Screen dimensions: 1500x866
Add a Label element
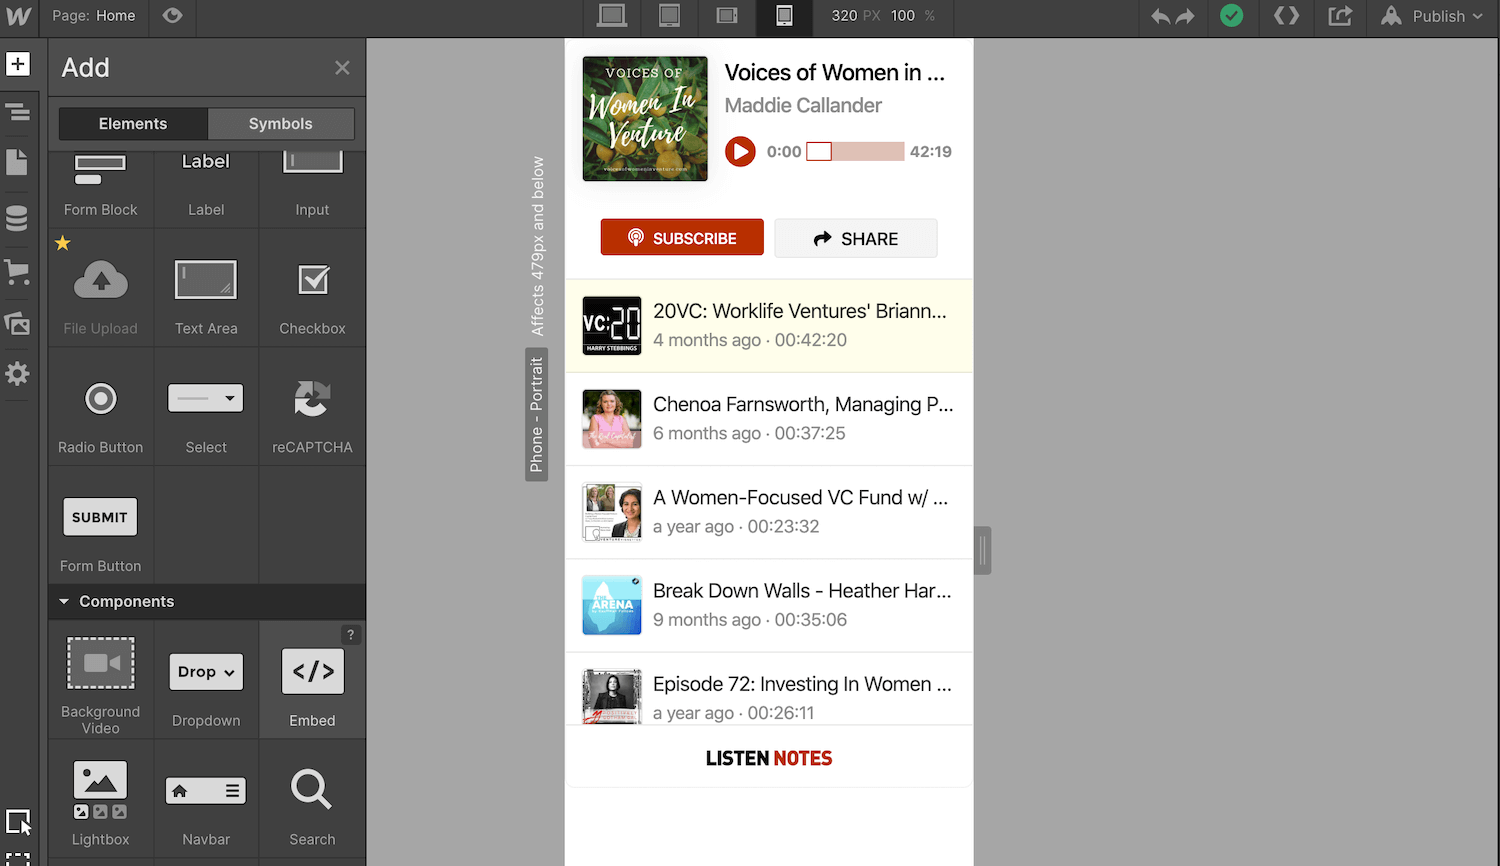pos(206,189)
